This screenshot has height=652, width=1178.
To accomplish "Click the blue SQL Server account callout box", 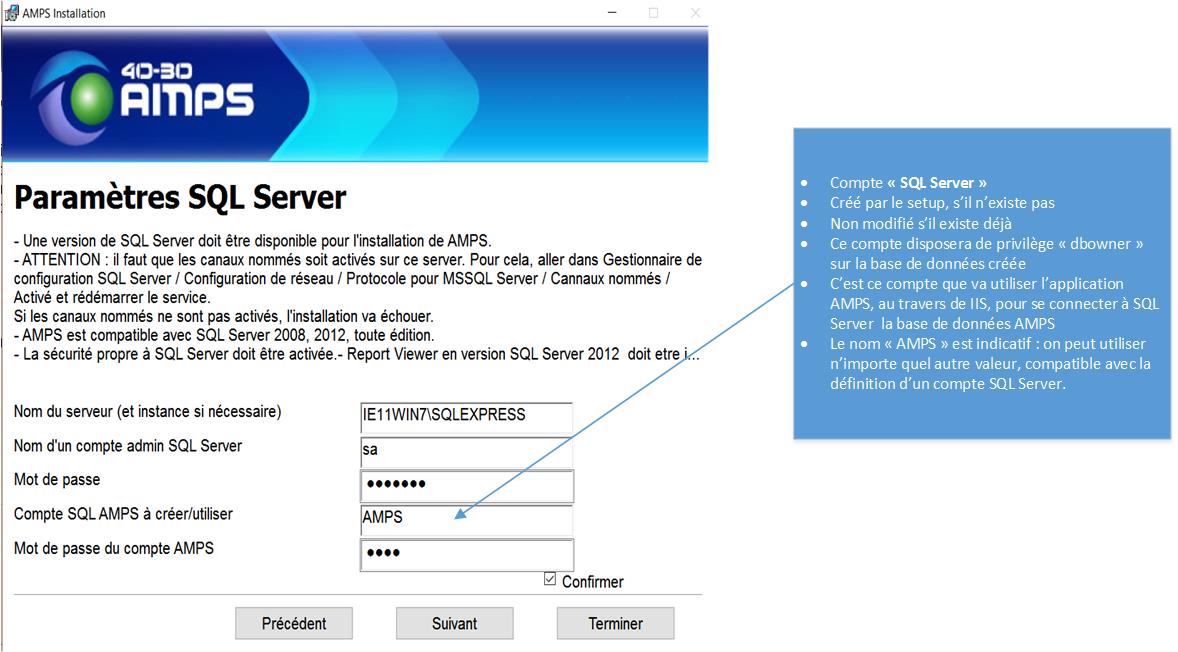I will (981, 283).
